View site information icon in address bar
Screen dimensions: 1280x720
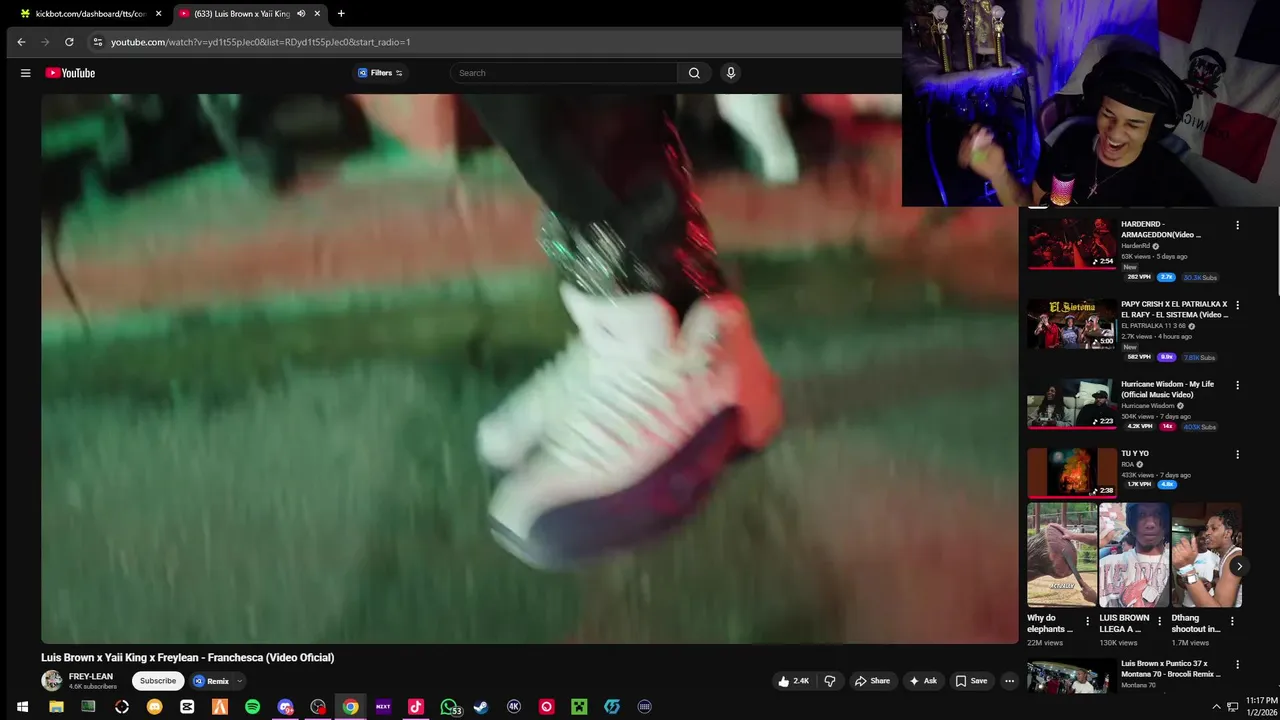(x=97, y=42)
